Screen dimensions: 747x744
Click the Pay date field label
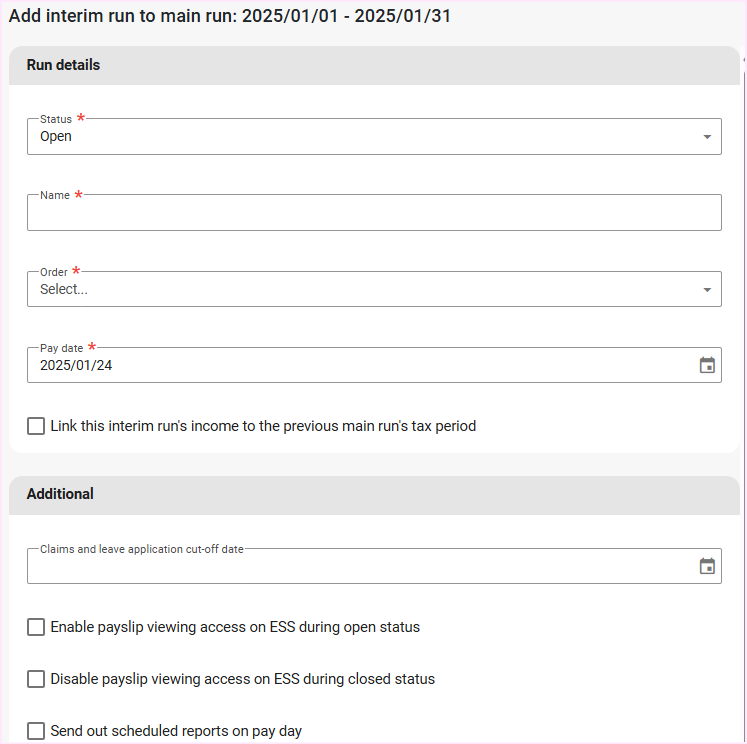[x=62, y=348]
